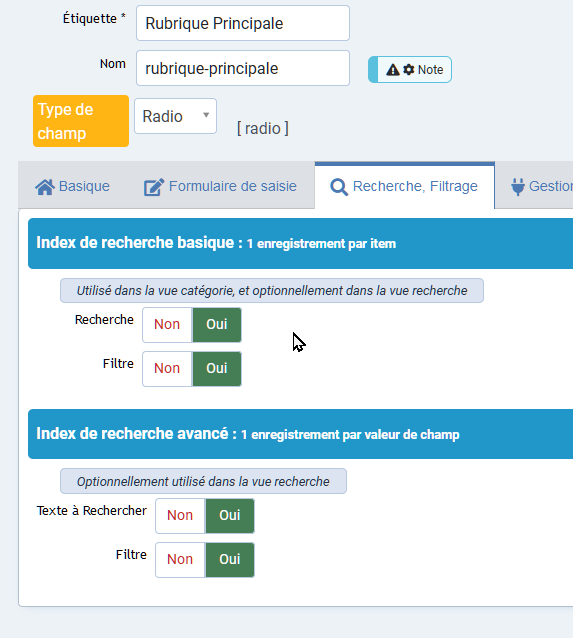Click the Nom field rubrique-principale
This screenshot has width=573, height=638.
point(243,68)
